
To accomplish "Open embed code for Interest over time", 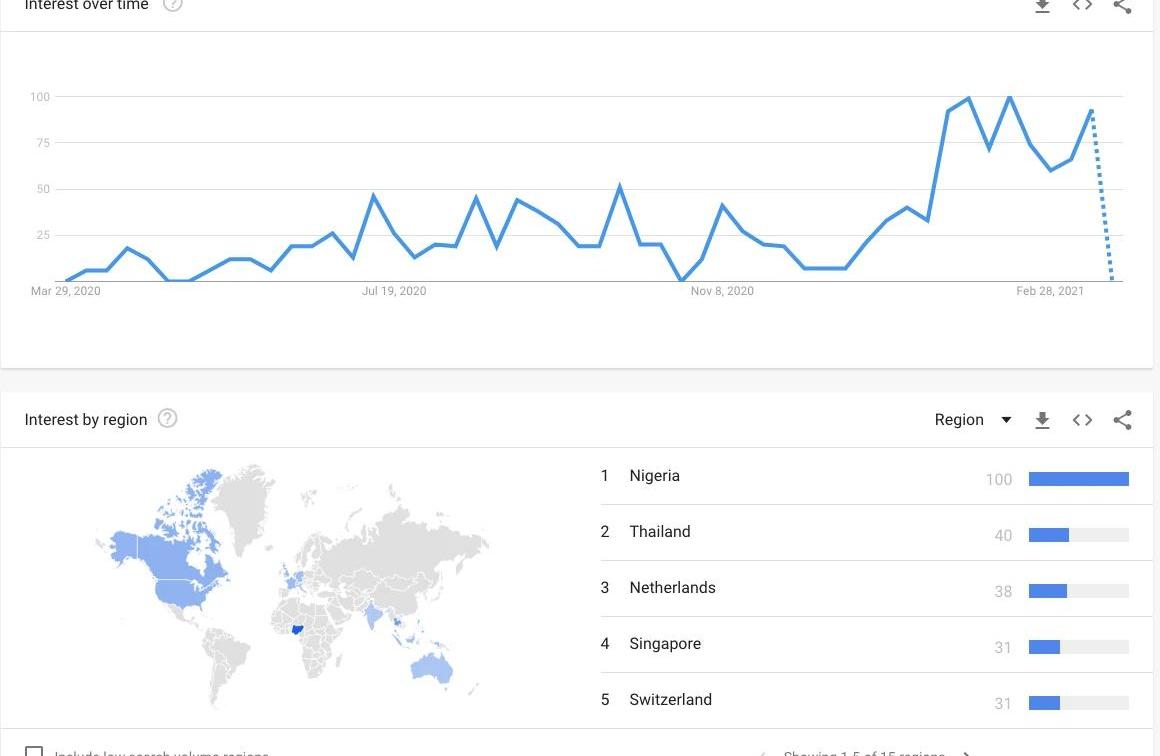I will [1082, 6].
